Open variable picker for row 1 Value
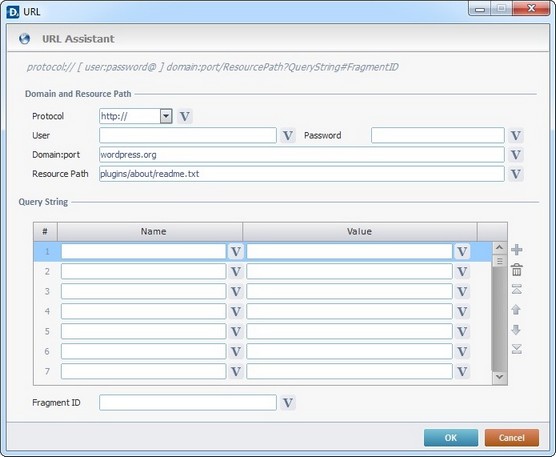Screen dimensions: 556x457 (x=462, y=252)
